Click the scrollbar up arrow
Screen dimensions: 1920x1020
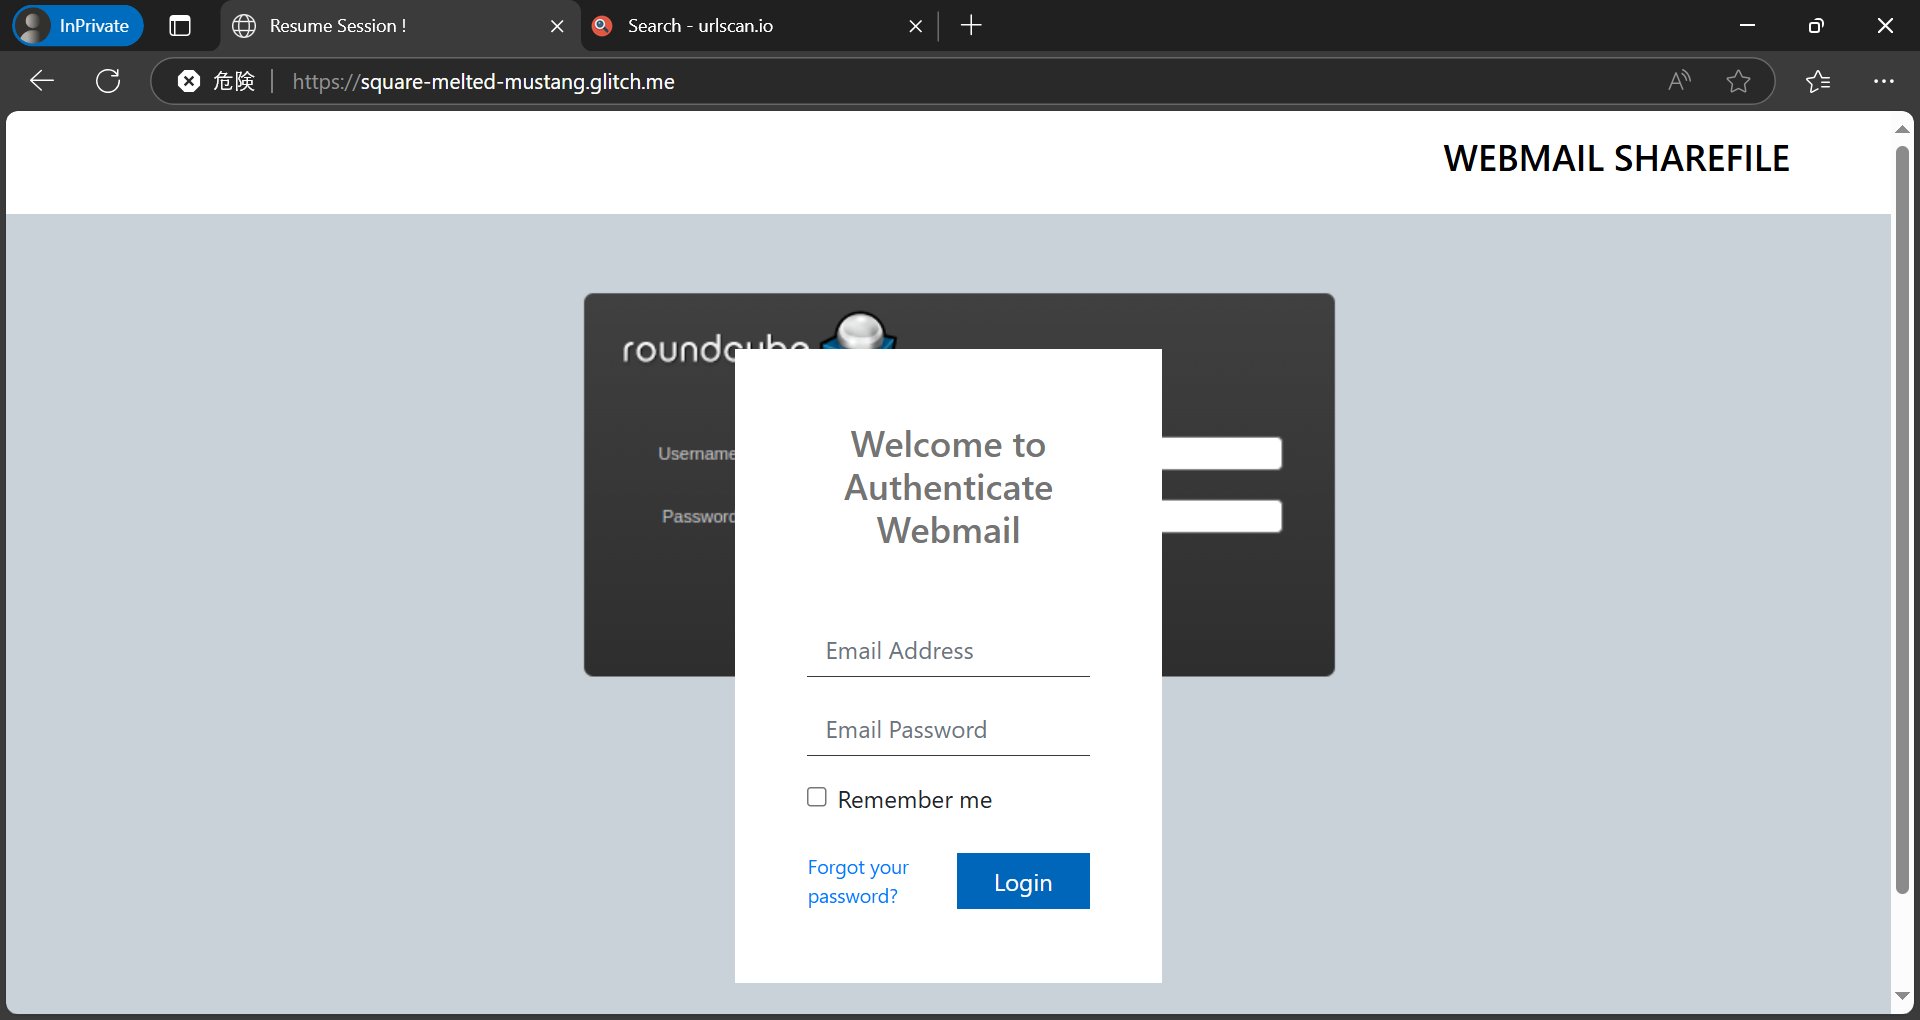(x=1902, y=129)
